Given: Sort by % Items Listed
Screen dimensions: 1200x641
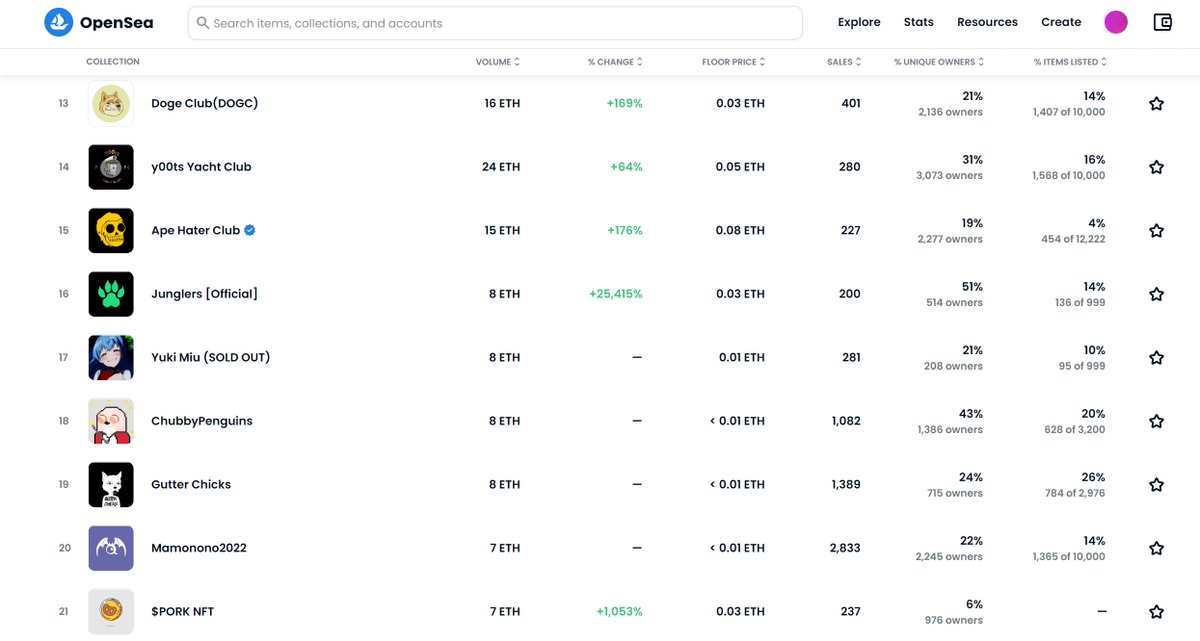Looking at the screenshot, I should tap(1070, 62).
